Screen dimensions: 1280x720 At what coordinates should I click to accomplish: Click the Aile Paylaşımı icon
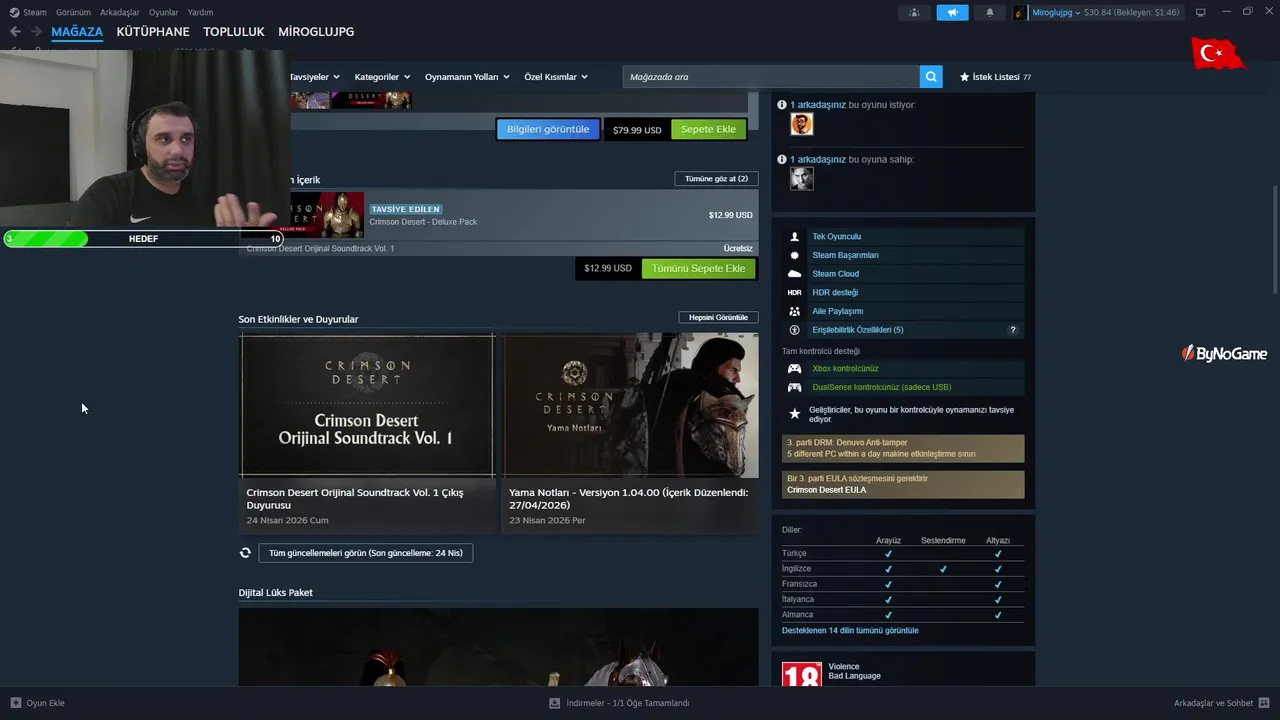pyautogui.click(x=795, y=311)
